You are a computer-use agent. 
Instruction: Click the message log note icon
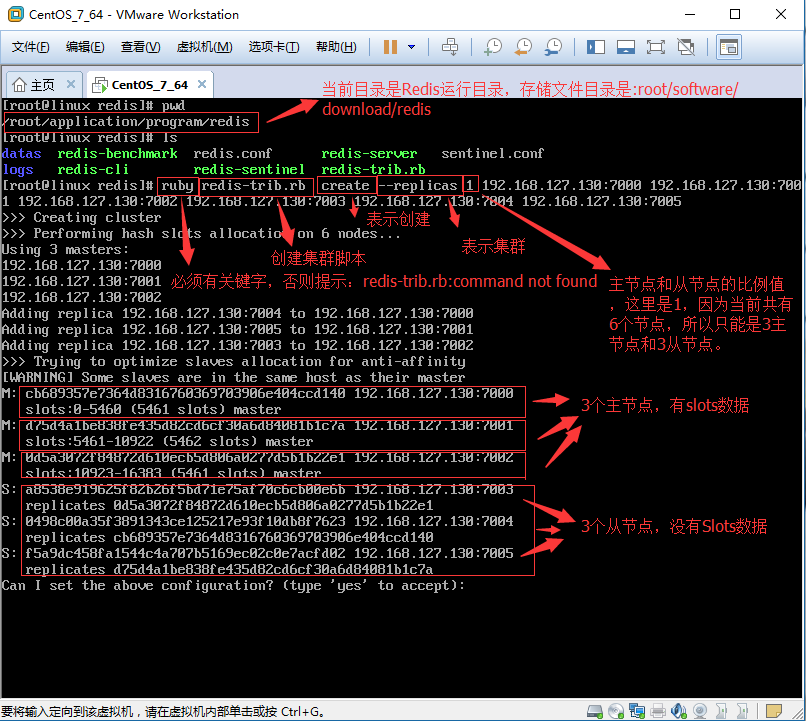(x=774, y=711)
